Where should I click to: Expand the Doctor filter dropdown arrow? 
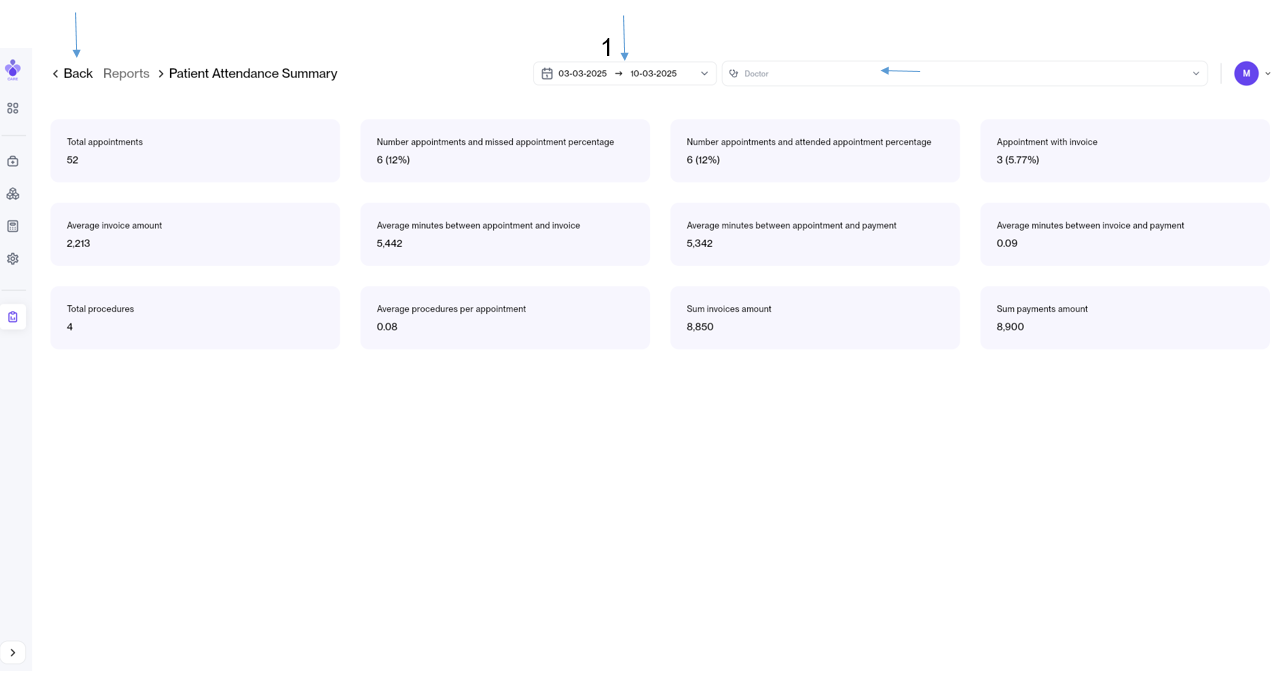tap(1196, 74)
